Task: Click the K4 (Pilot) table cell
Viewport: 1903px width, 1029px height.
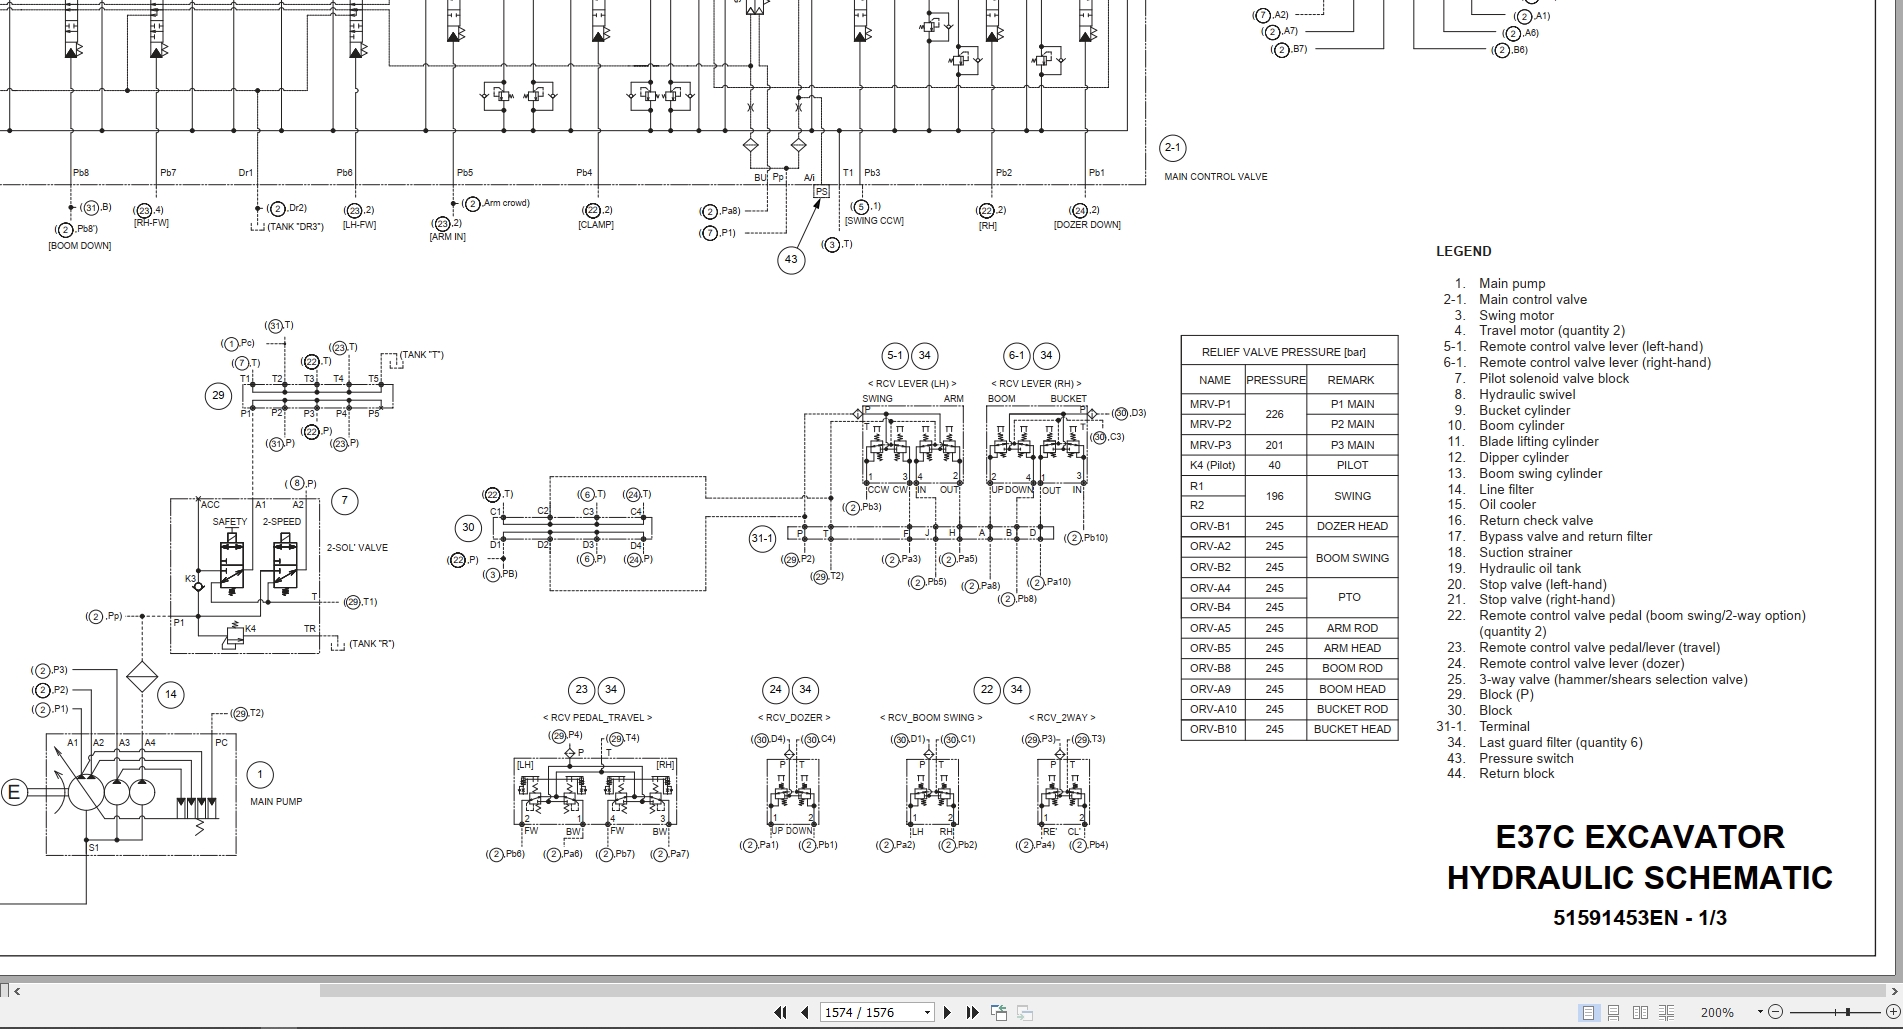Action: (x=1212, y=465)
